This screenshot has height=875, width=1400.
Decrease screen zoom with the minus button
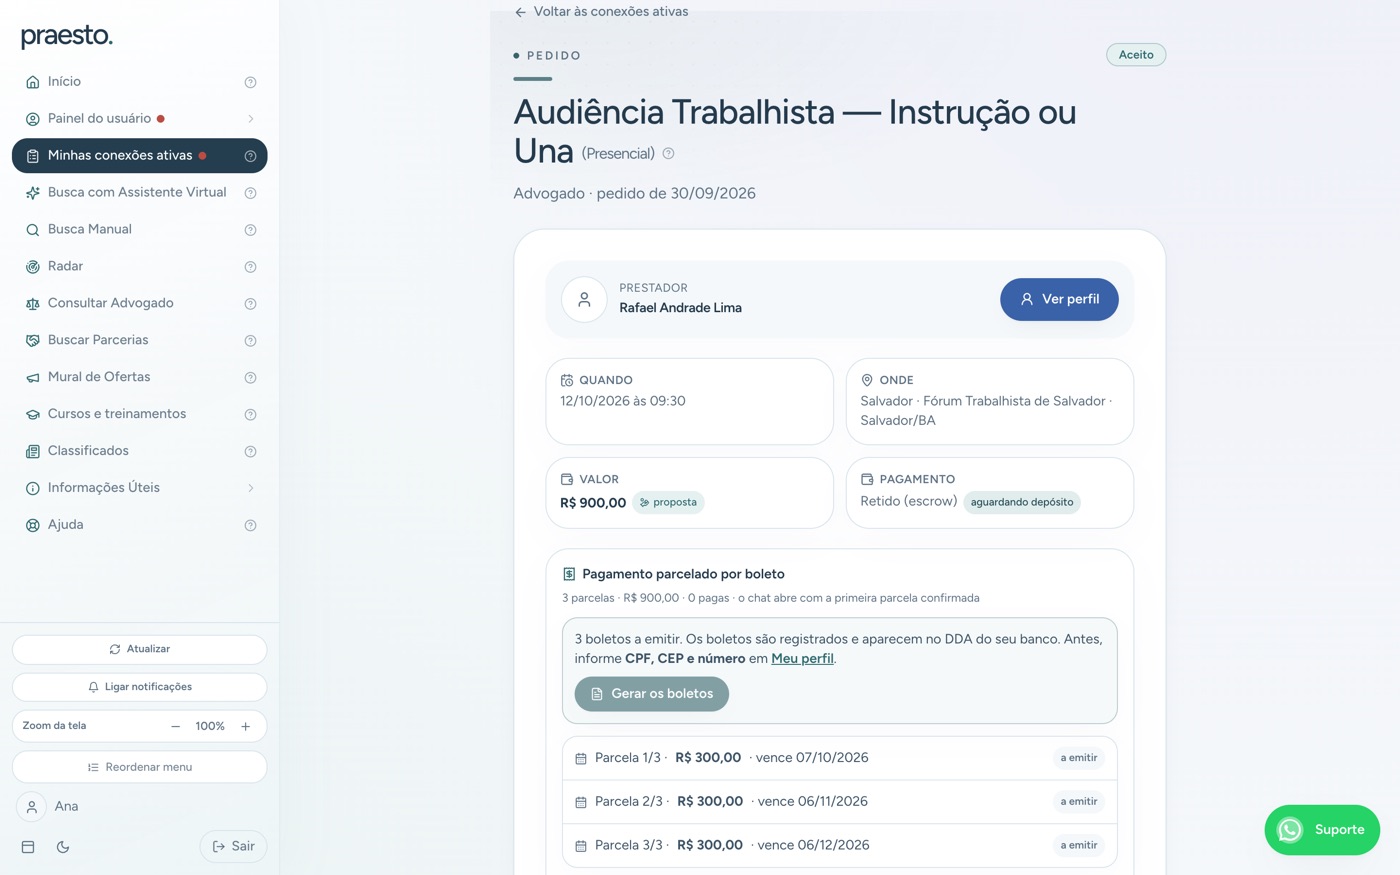pos(176,727)
